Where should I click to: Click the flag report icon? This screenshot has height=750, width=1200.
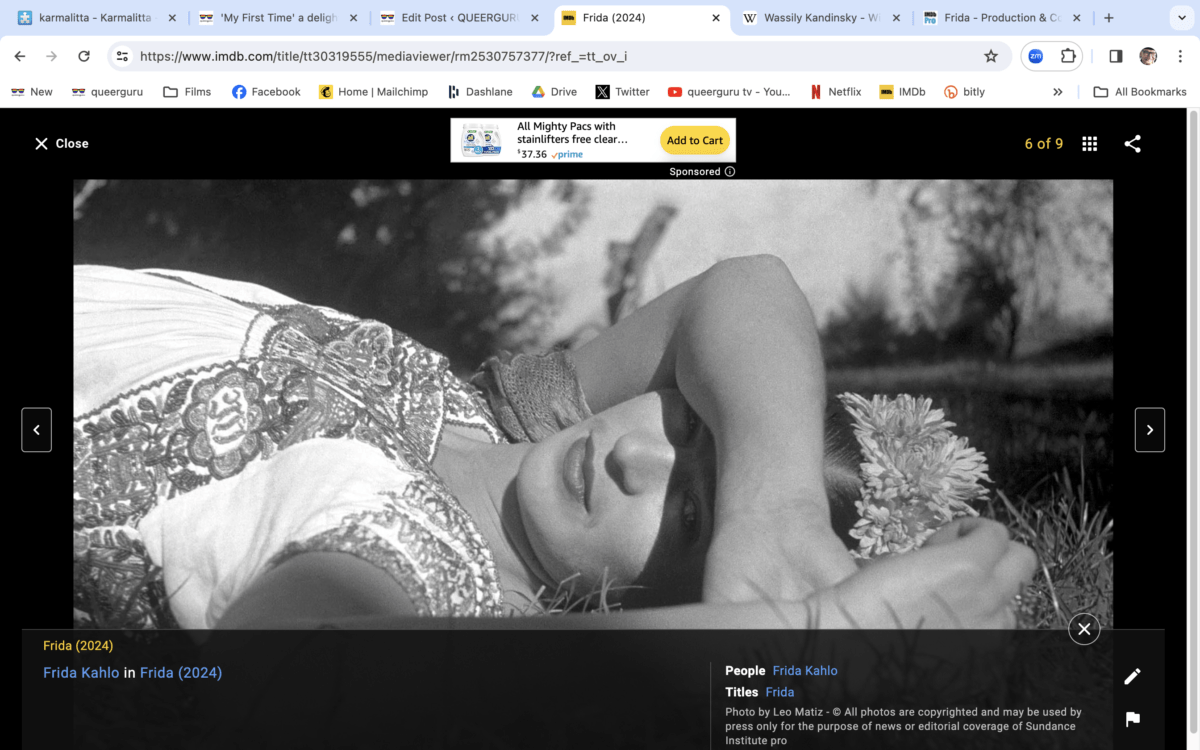(1132, 719)
